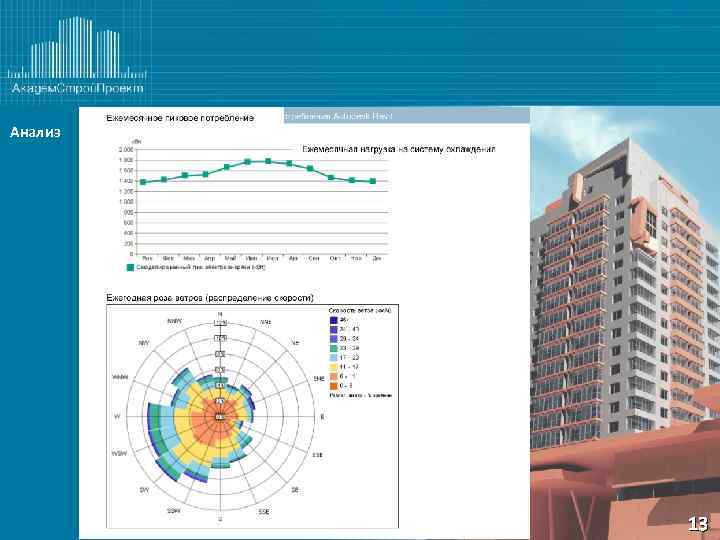Screen dimensions: 720x540
Task: Click the slide number 13
Action: point(698,524)
